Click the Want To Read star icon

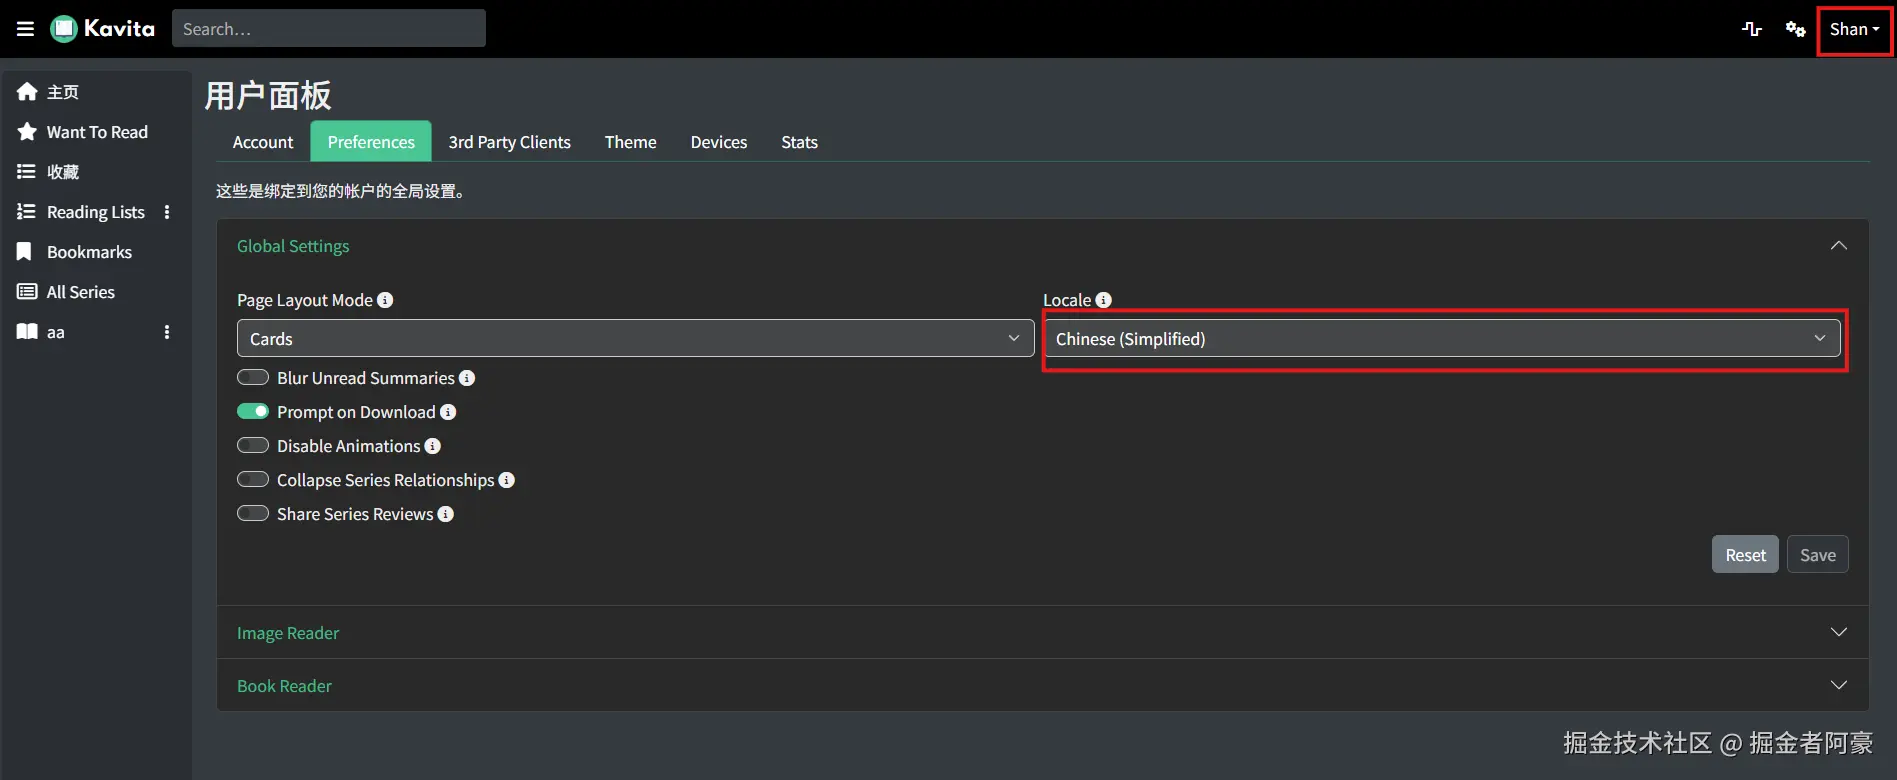[27, 132]
